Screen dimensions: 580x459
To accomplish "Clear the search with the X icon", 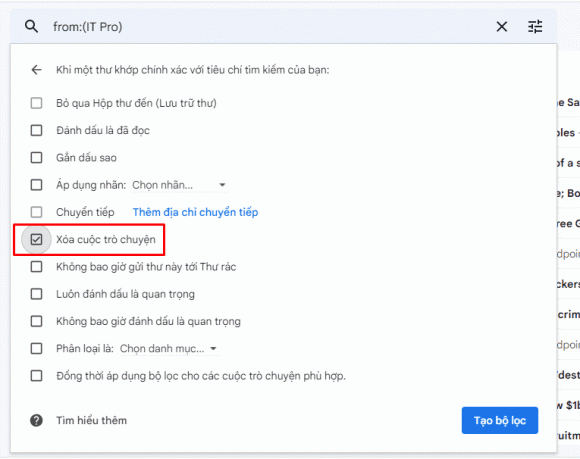I will pyautogui.click(x=502, y=27).
